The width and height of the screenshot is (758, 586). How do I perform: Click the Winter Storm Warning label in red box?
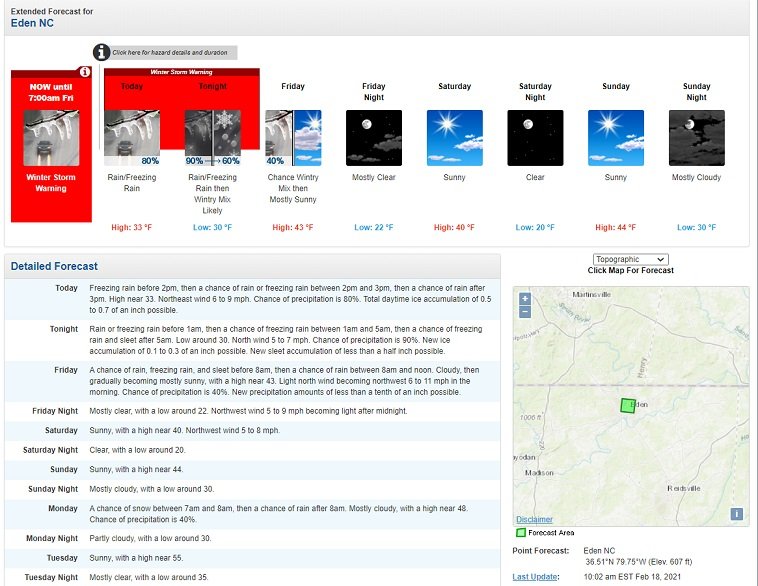tap(51, 183)
